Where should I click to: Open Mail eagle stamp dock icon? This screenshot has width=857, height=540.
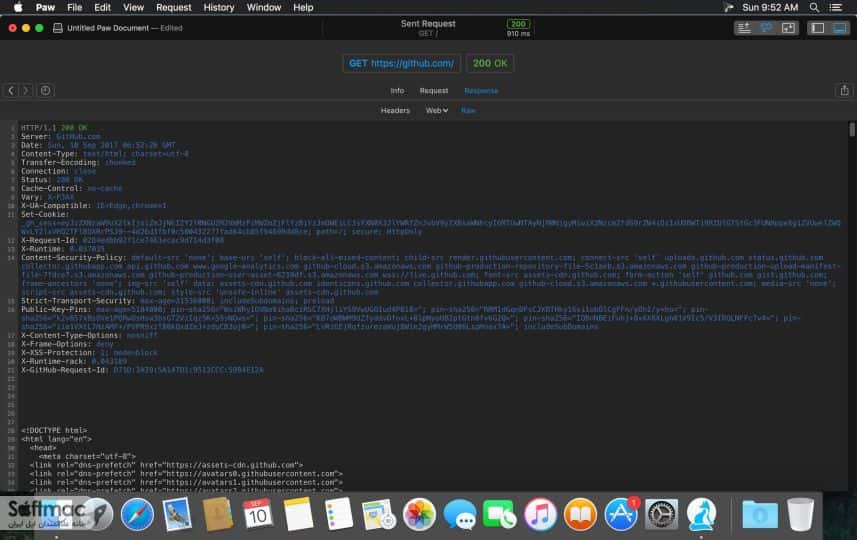point(177,514)
